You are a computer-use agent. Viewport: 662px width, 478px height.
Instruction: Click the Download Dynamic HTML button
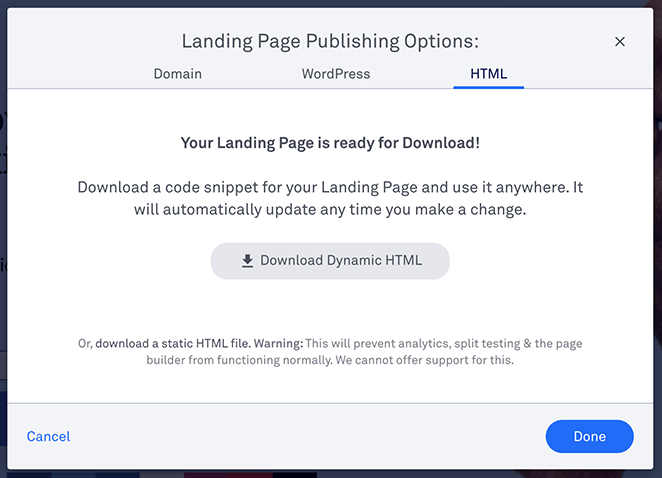coord(330,261)
